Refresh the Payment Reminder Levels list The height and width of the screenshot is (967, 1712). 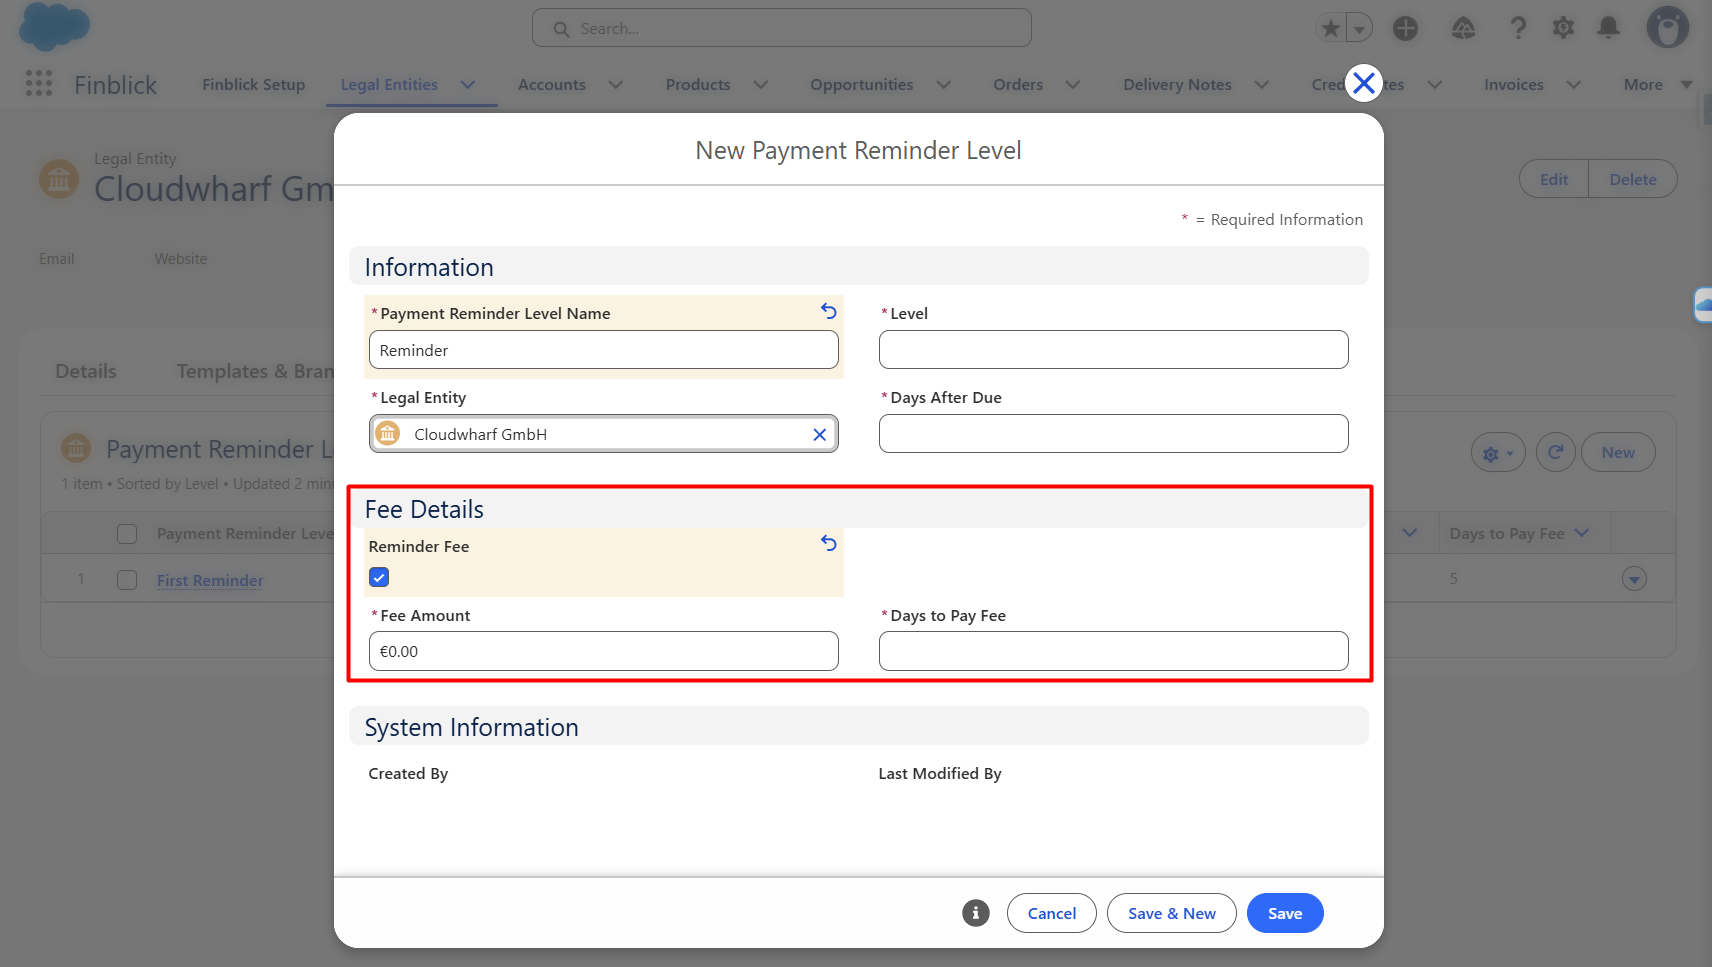coord(1556,453)
